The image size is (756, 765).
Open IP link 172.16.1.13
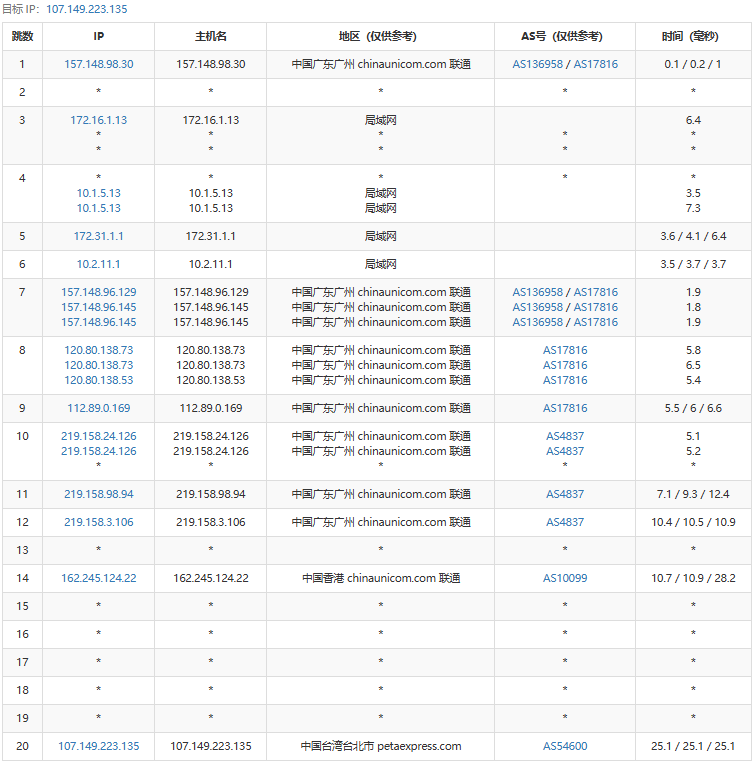tap(99, 120)
